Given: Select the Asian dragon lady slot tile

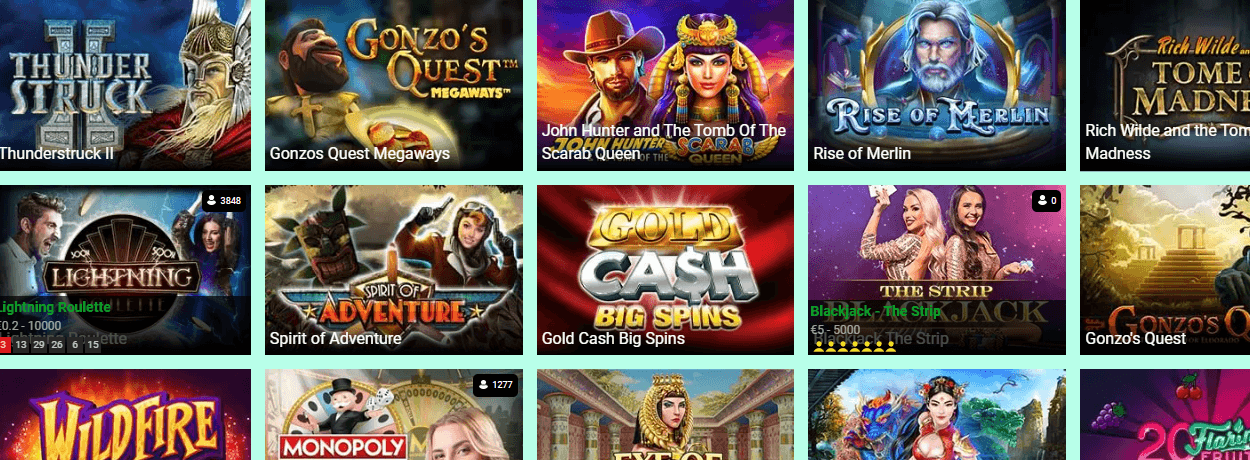Looking at the screenshot, I should pyautogui.click(x=937, y=414).
